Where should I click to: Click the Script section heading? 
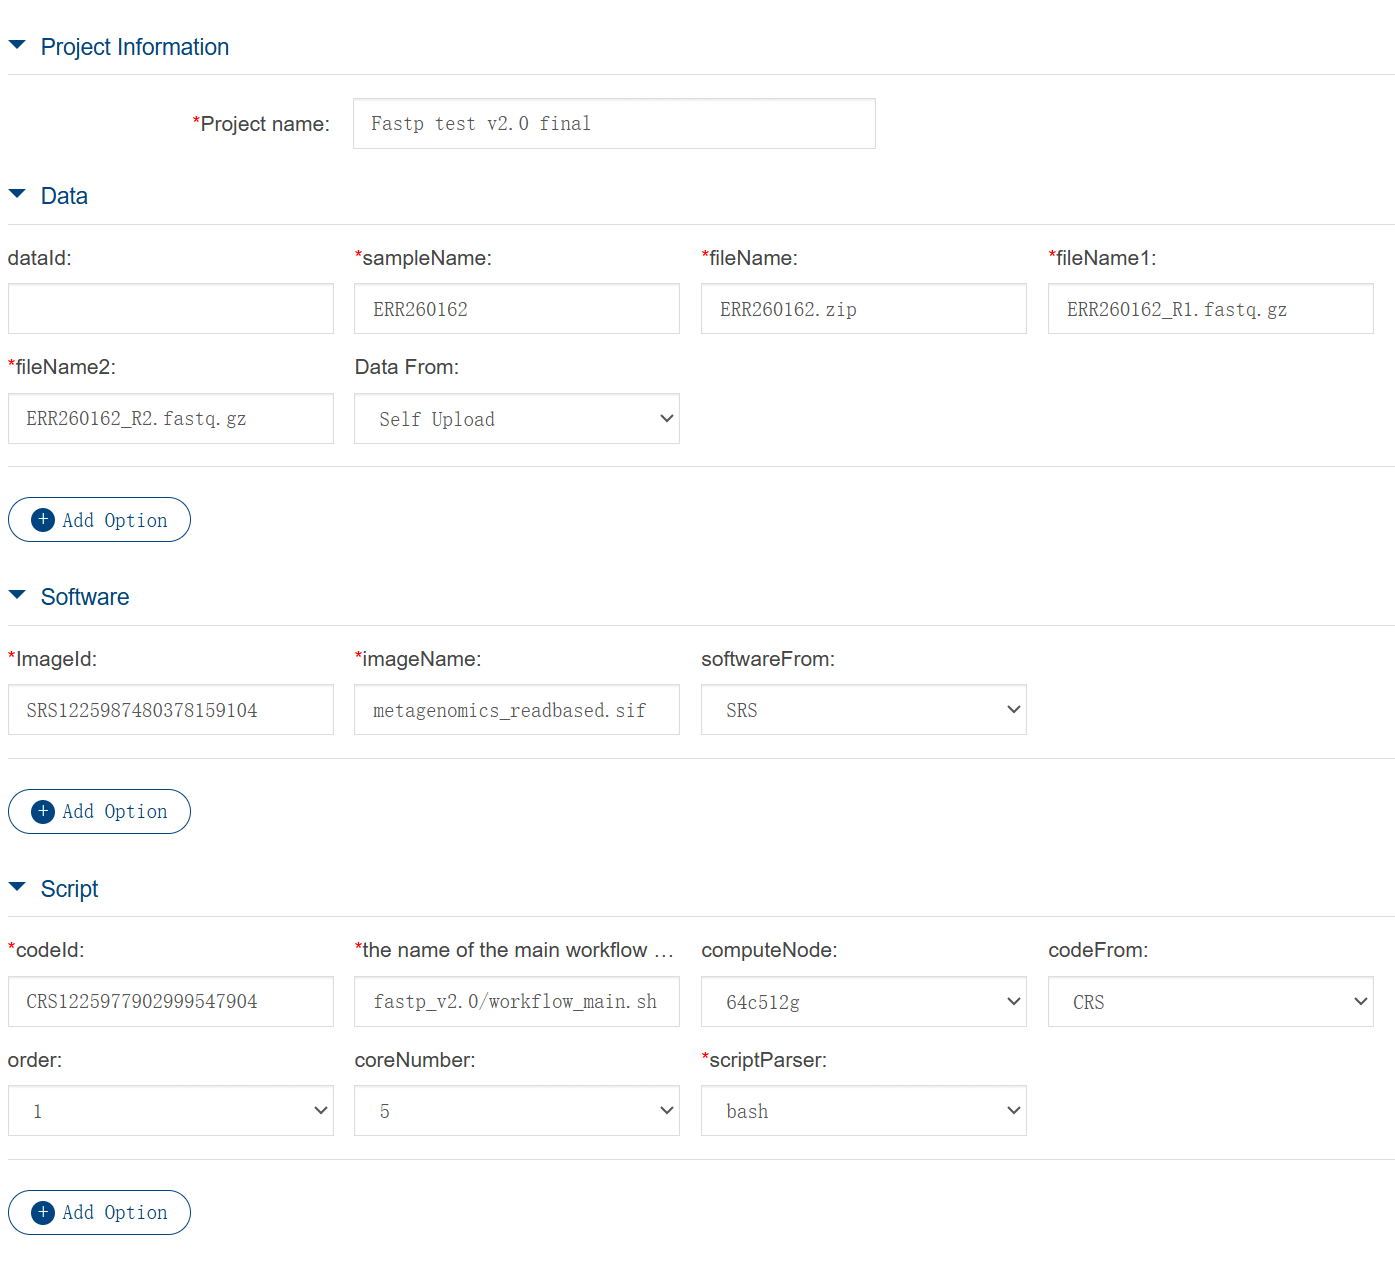click(70, 889)
